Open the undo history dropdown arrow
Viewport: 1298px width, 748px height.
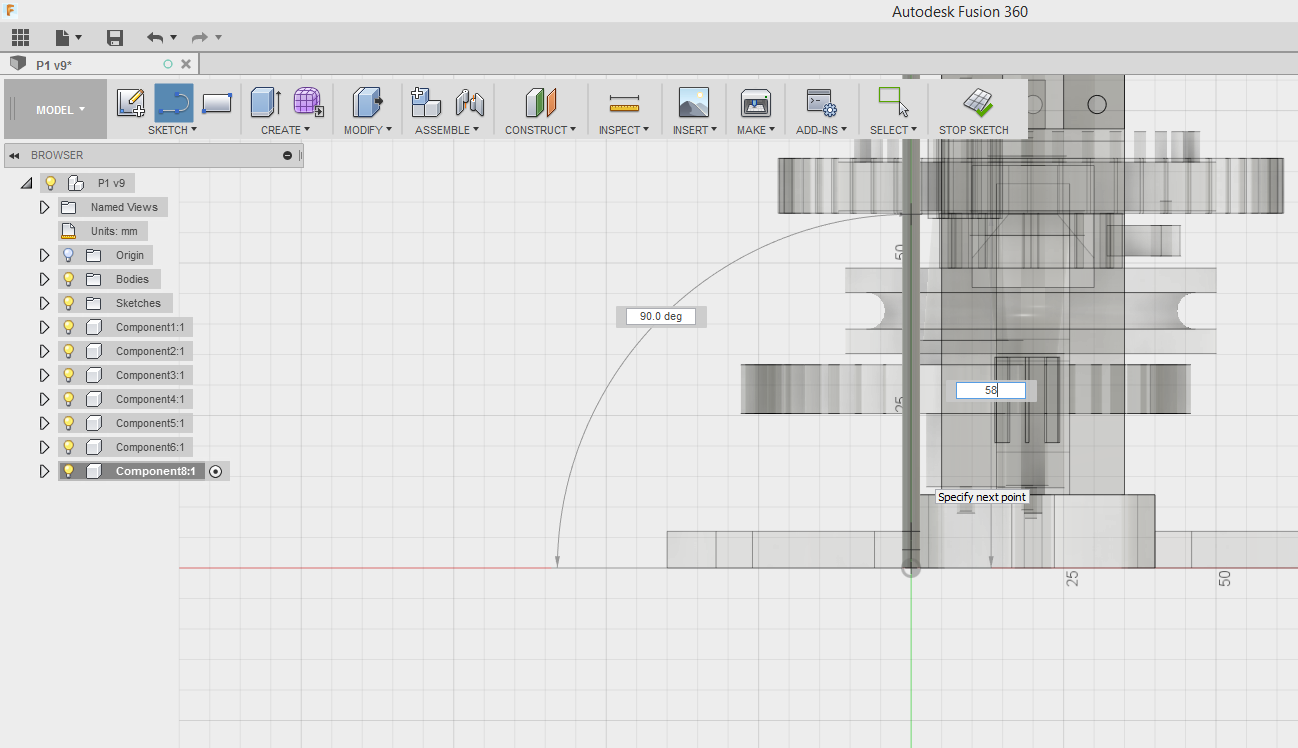[x=174, y=38]
